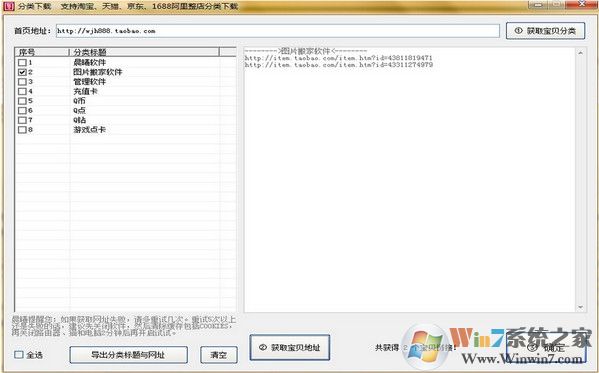Viewport: 599px width, 373px height.
Task: Click the 清空 button
Action: (x=219, y=355)
